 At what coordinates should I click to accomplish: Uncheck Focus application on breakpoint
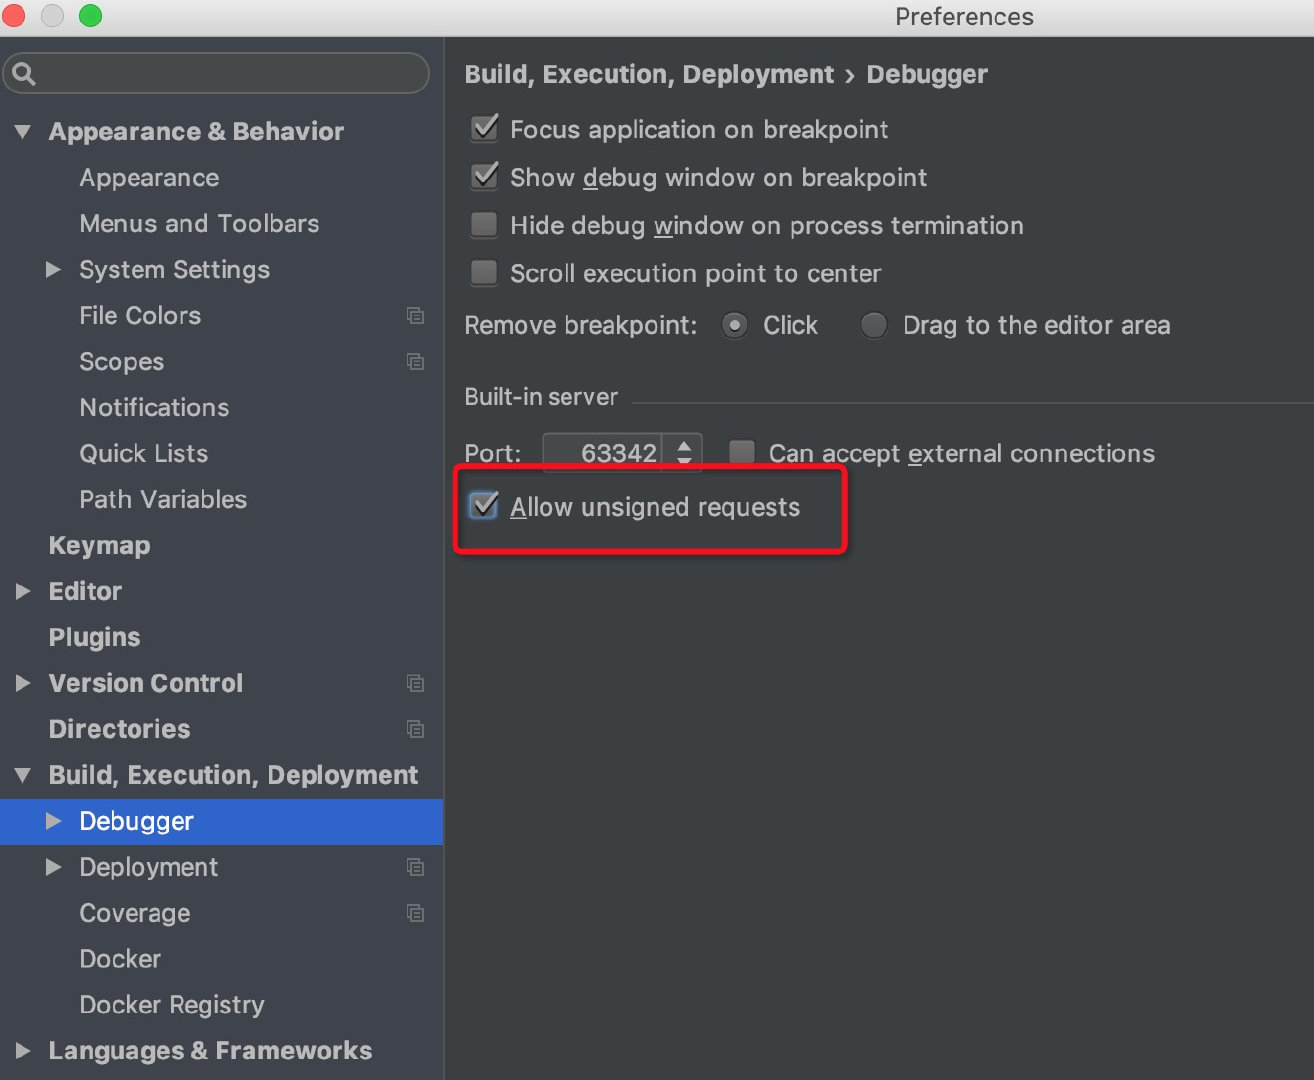pyautogui.click(x=485, y=129)
